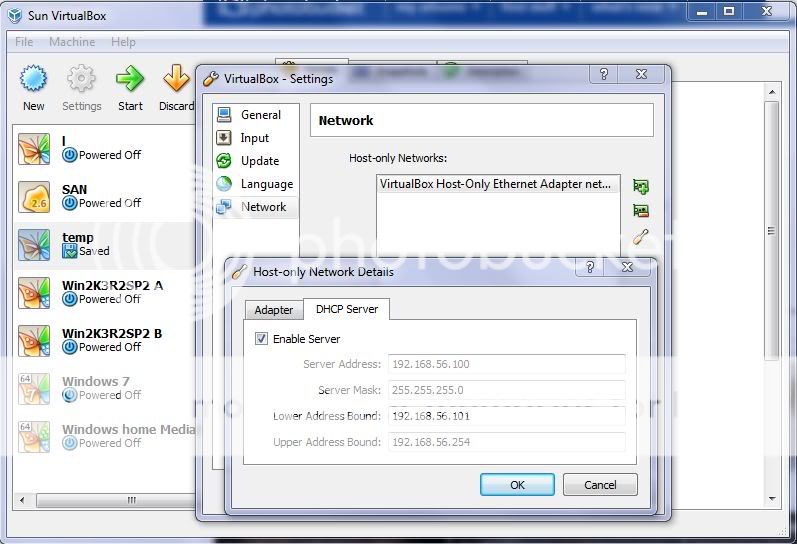This screenshot has height=544, width=797.
Task: Click the New virtual machine icon
Action: [x=34, y=80]
